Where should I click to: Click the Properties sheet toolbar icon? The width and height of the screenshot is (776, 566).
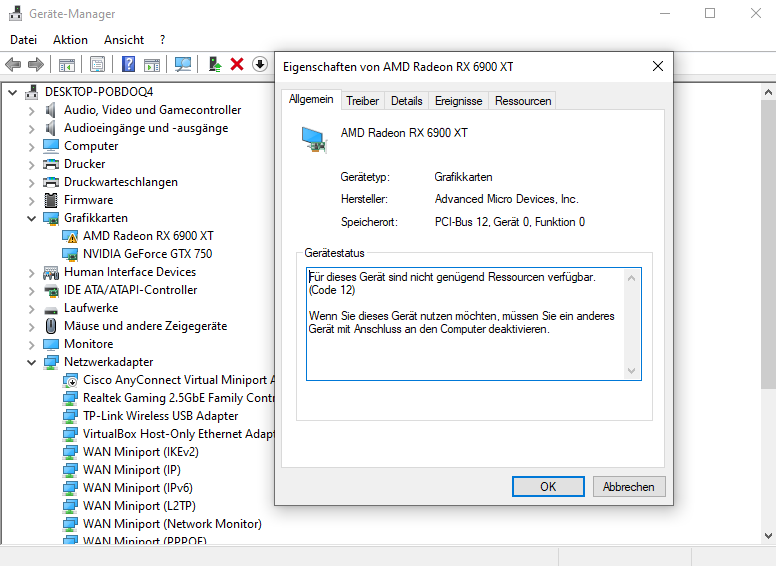tap(97, 64)
